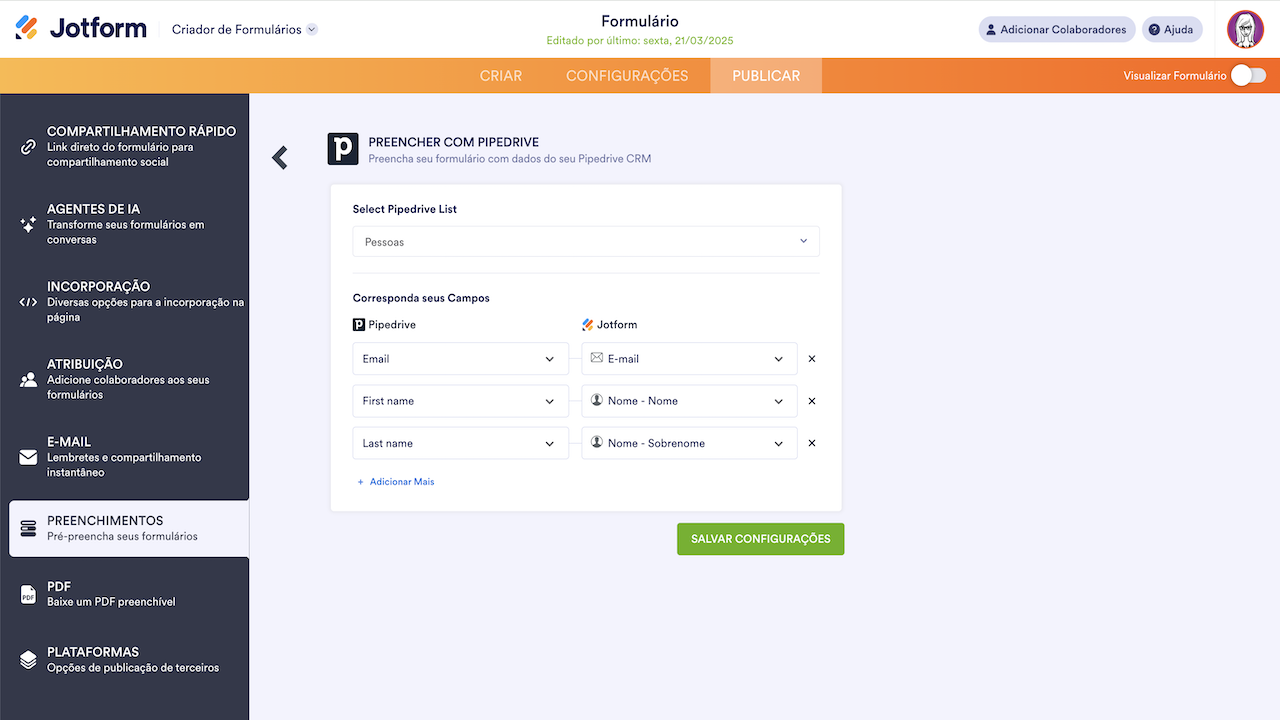Expand the Criador de Formulários chevron
Viewport: 1280px width, 720px height.
(311, 29)
